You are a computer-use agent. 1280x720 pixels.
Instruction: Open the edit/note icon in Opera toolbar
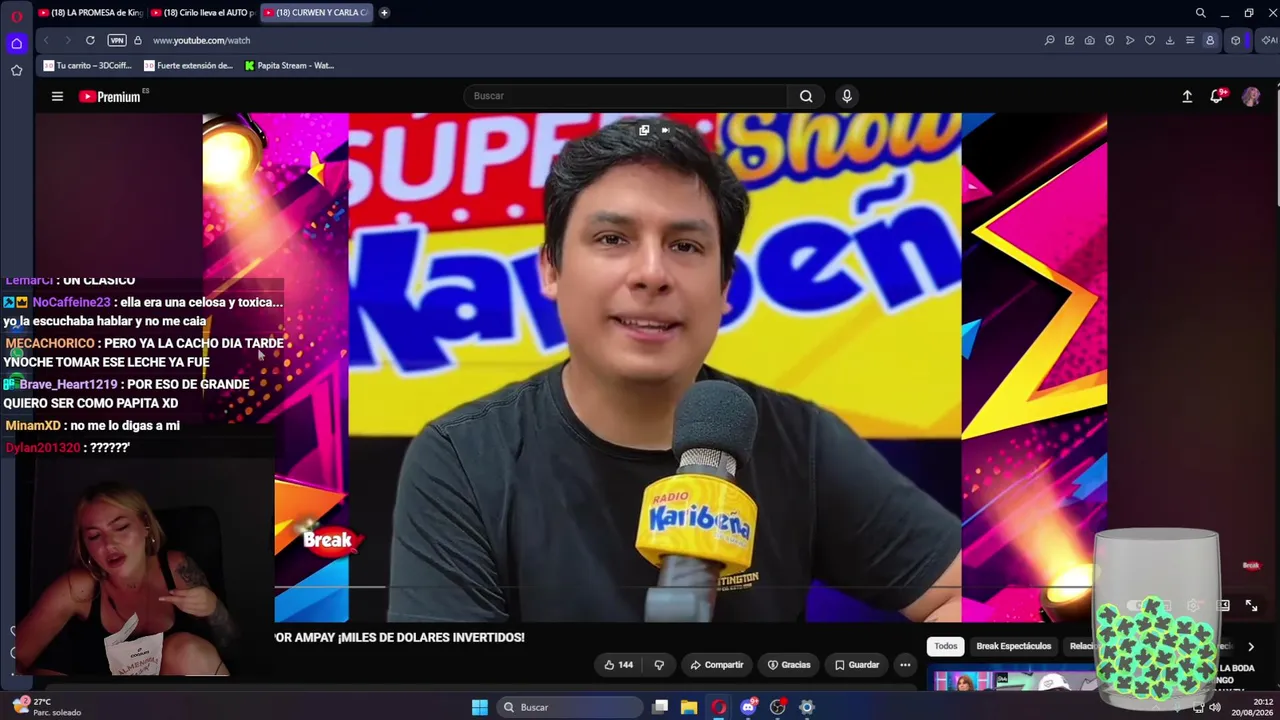coord(1069,40)
